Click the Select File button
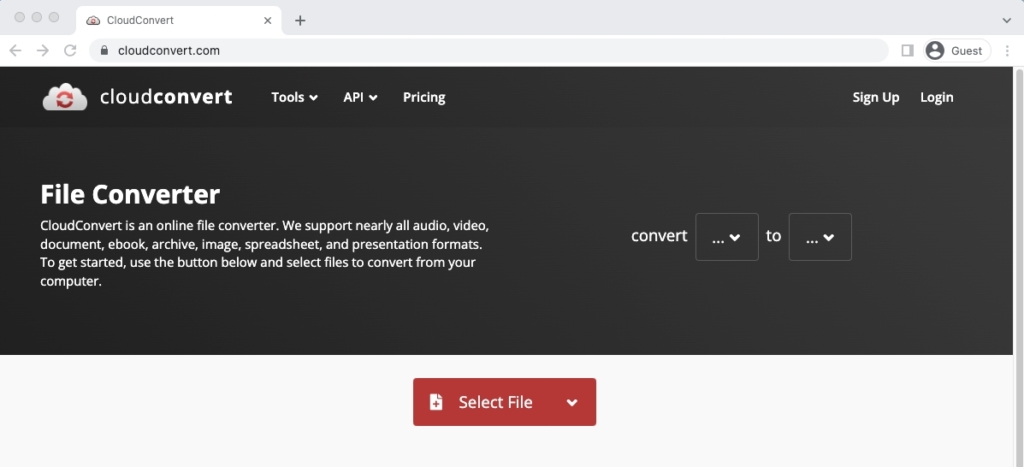 click(x=504, y=402)
